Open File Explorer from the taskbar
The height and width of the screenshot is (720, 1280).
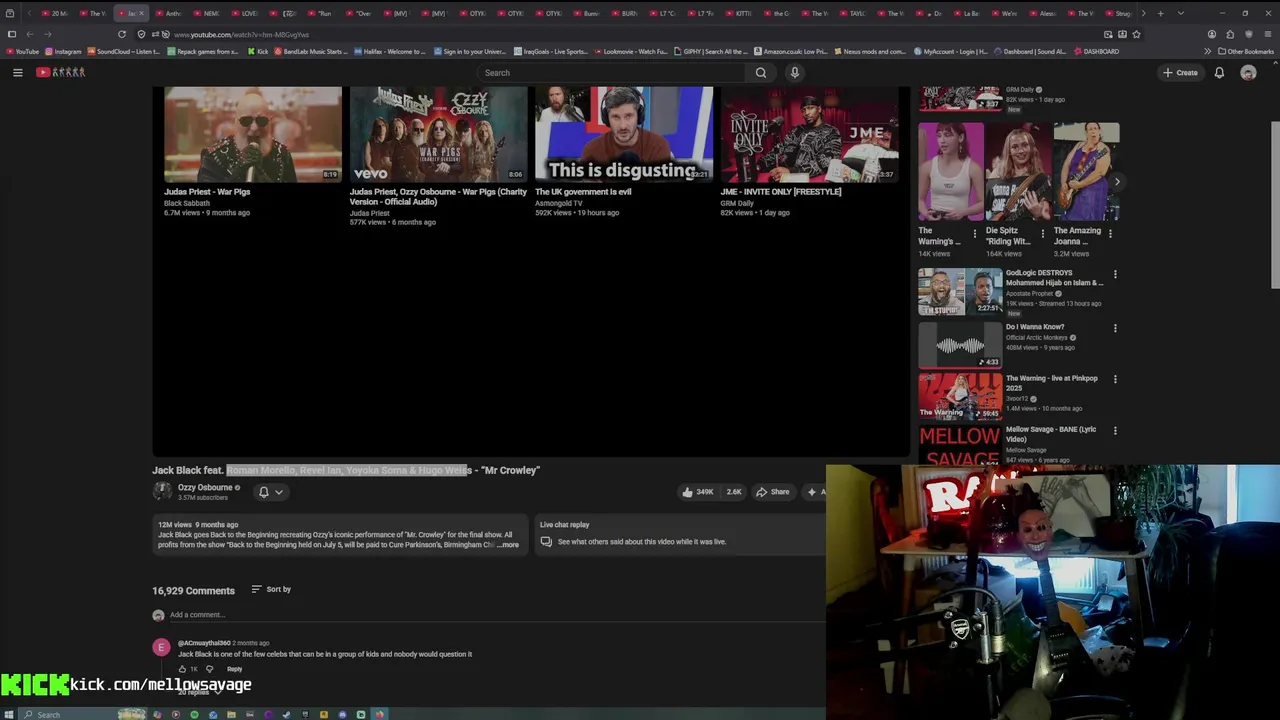pos(231,714)
